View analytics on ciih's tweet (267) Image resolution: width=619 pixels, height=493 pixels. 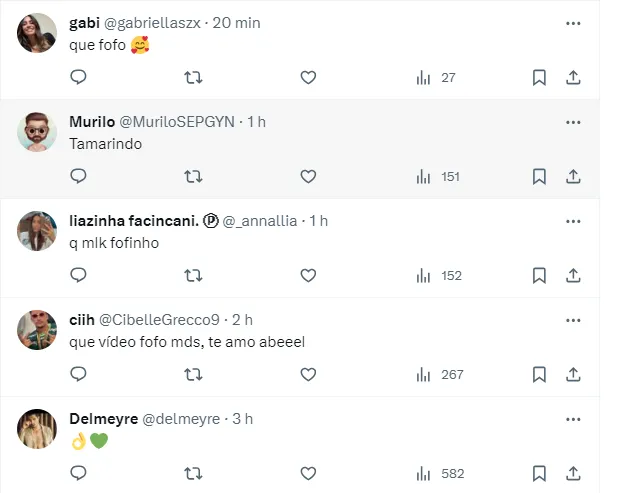tap(439, 374)
